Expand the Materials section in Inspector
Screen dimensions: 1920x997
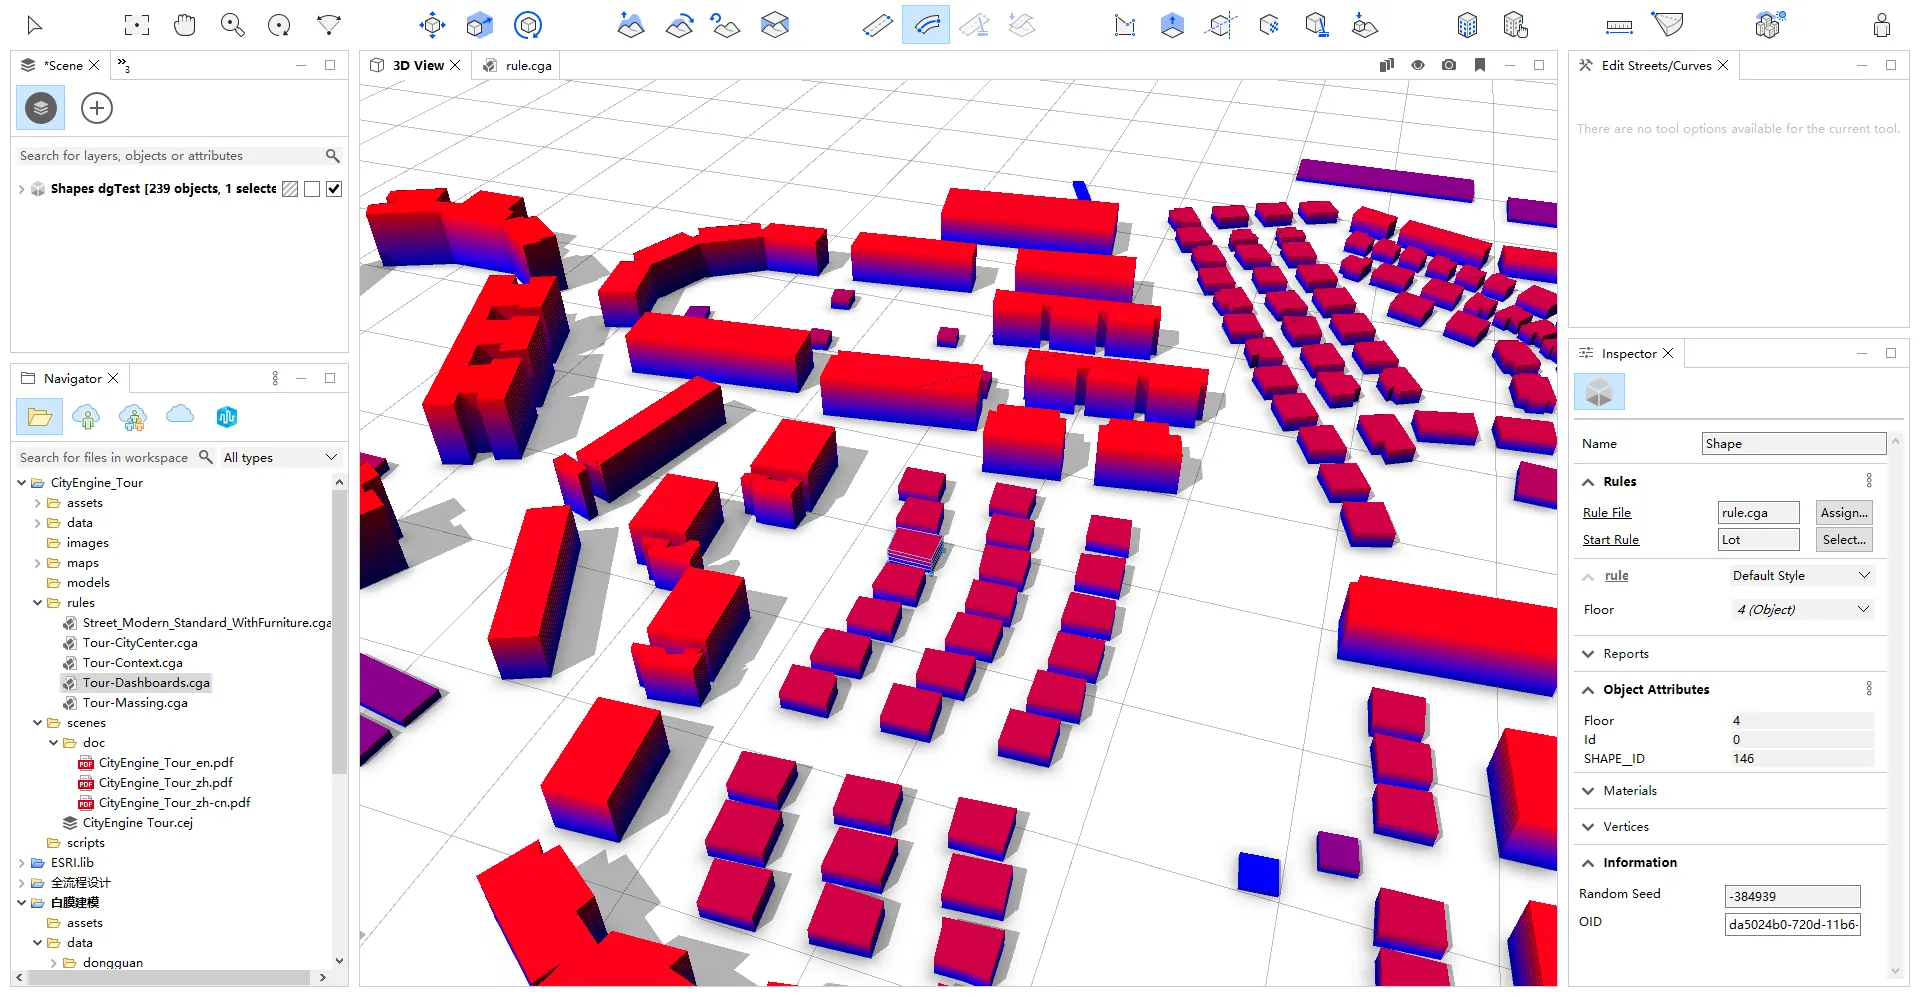coord(1629,791)
